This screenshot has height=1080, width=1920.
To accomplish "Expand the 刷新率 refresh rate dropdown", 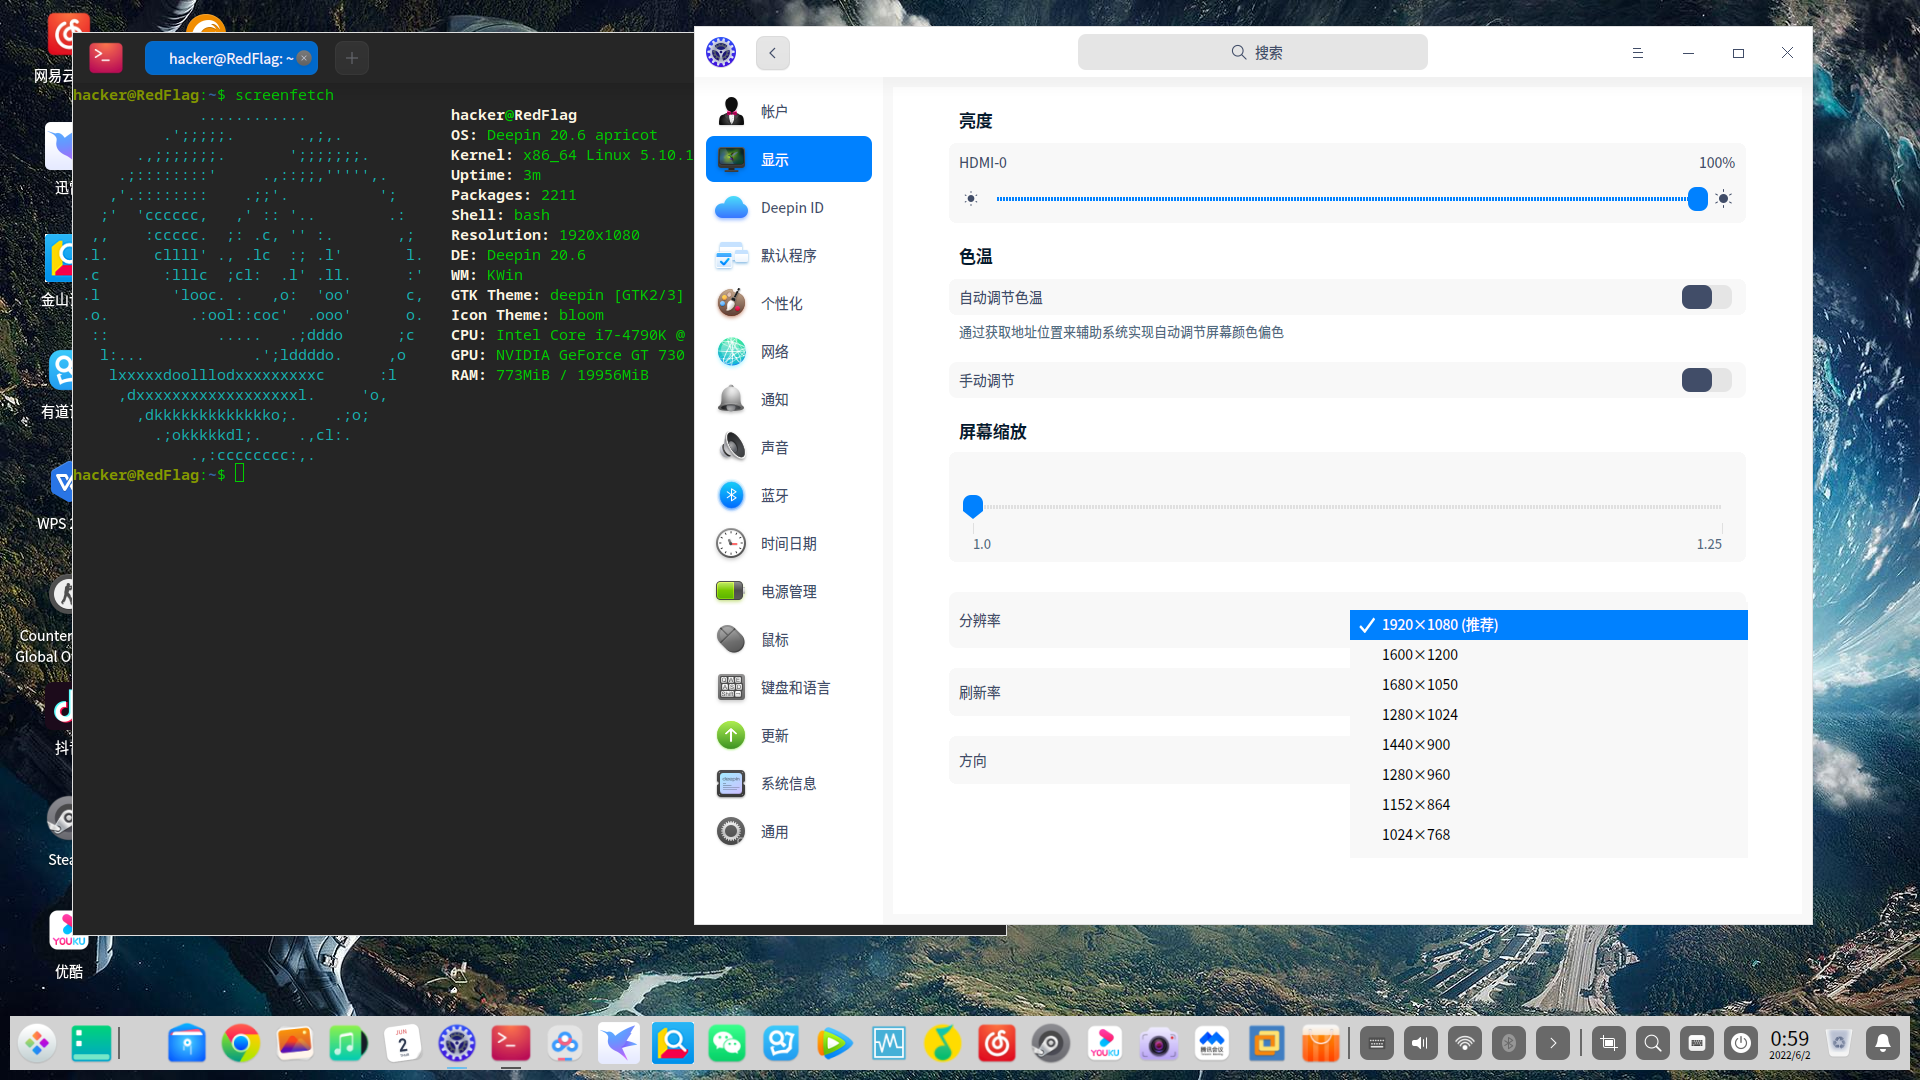I will coord(1148,692).
